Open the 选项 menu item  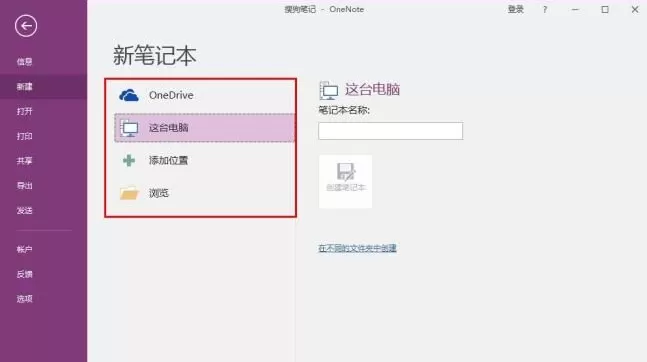click(x=24, y=299)
